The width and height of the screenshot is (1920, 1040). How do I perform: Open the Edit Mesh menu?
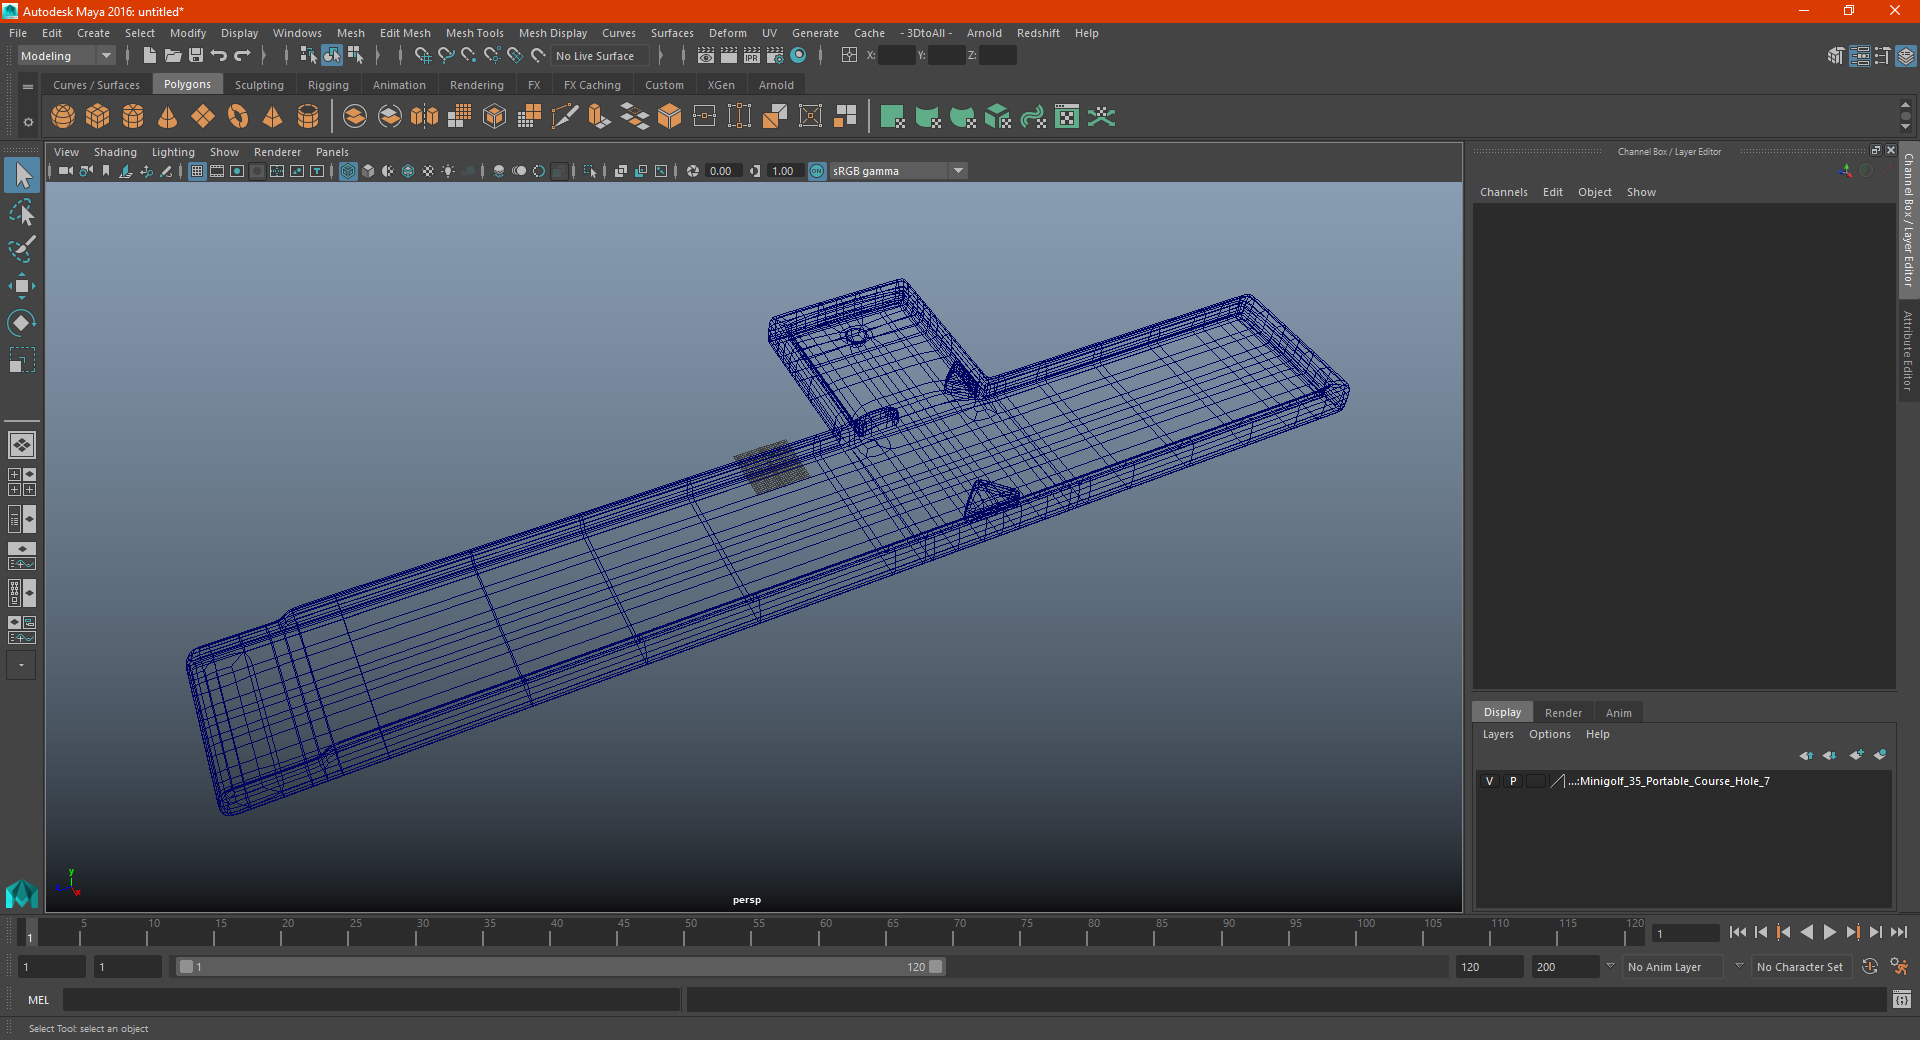[x=405, y=33]
